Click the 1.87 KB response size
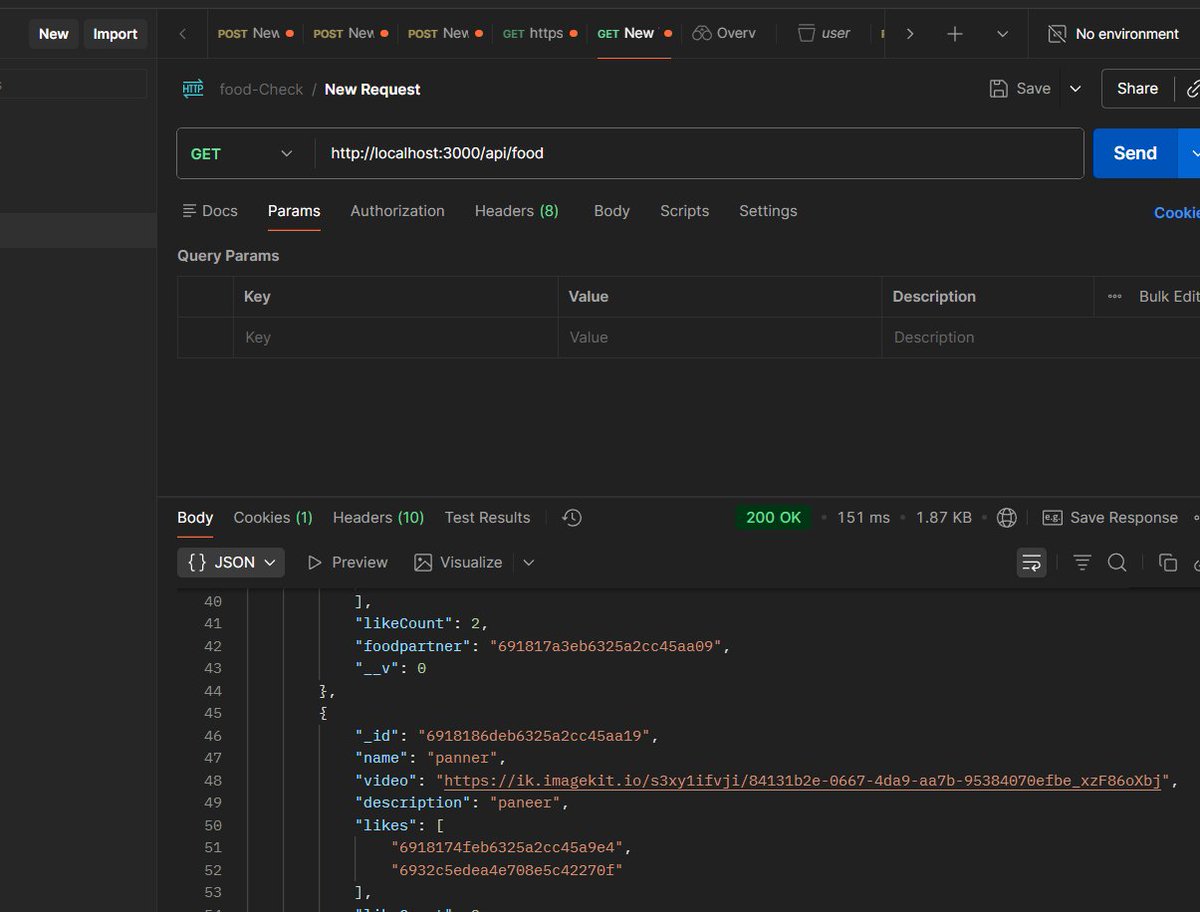The image size is (1200, 912). (x=943, y=518)
